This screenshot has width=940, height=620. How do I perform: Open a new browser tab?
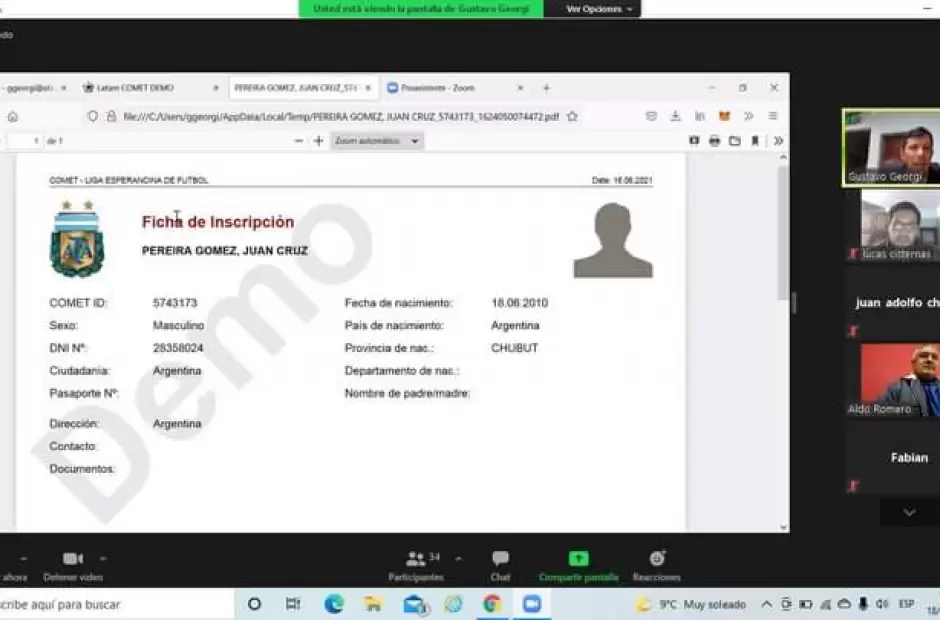tap(546, 88)
